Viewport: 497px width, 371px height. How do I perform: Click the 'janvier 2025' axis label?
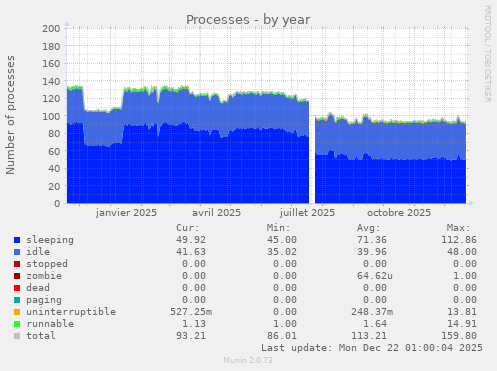coord(126,213)
